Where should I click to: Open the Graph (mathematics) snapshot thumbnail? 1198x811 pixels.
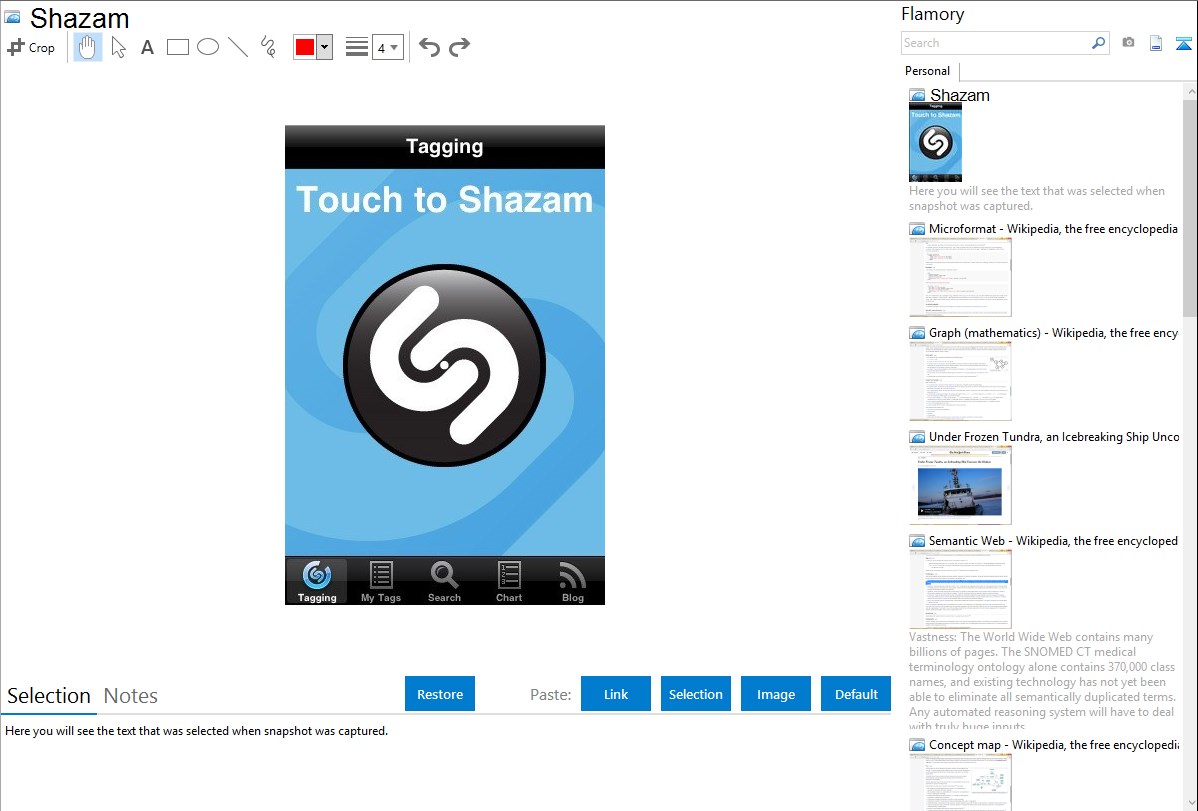click(960, 381)
